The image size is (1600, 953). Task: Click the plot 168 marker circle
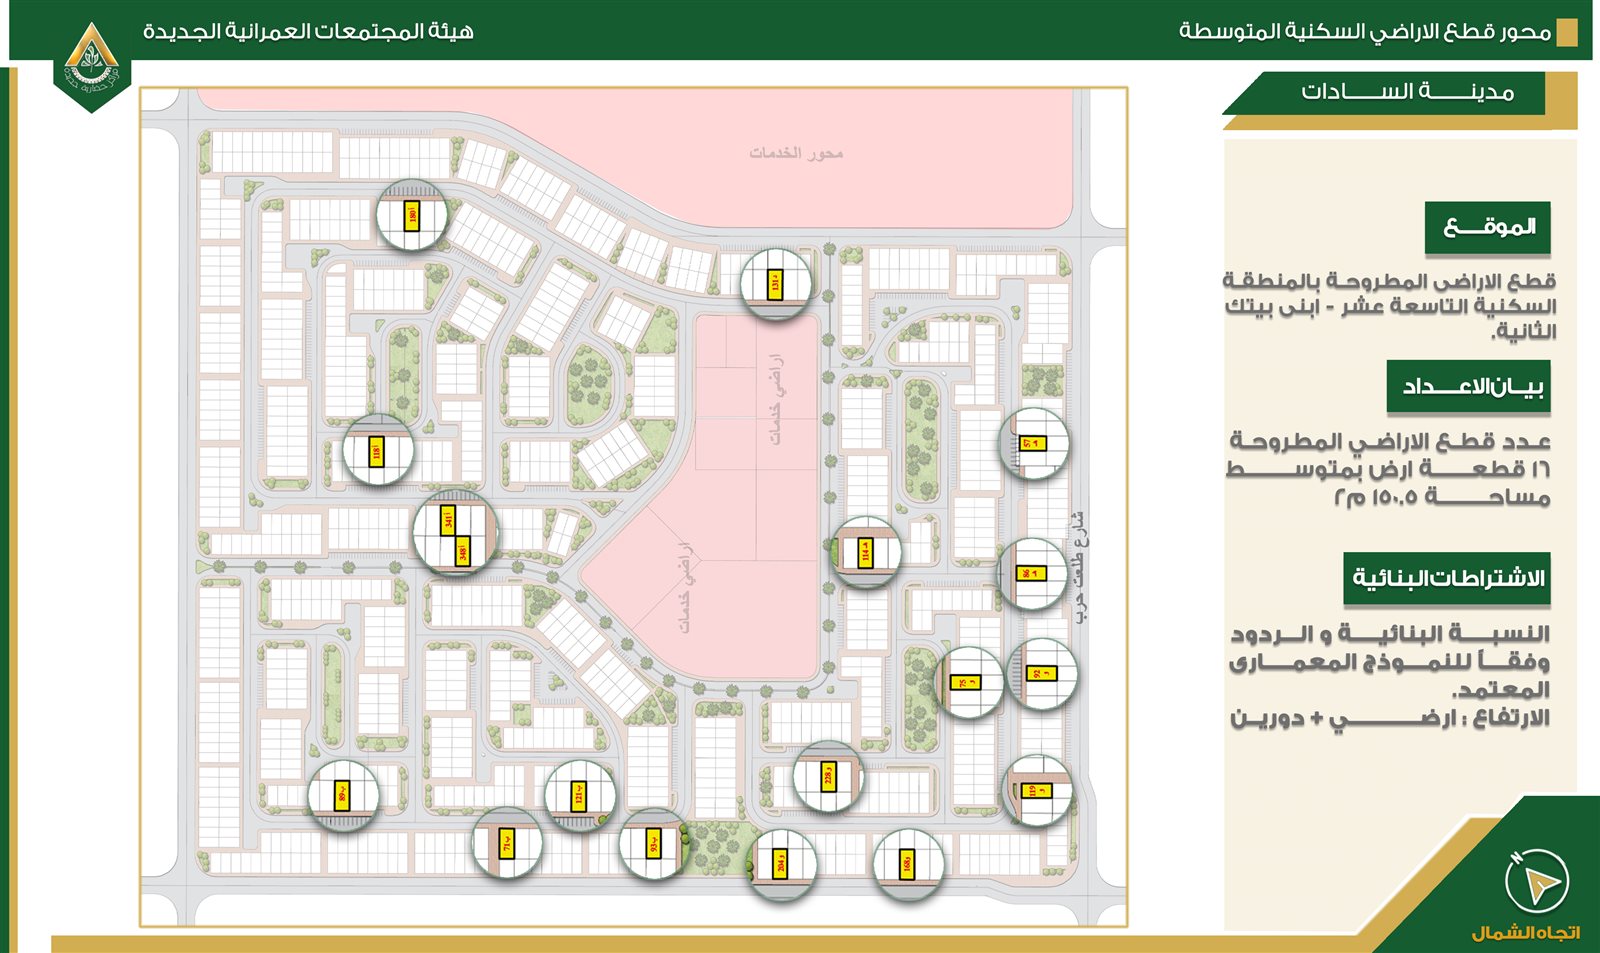coord(907,864)
